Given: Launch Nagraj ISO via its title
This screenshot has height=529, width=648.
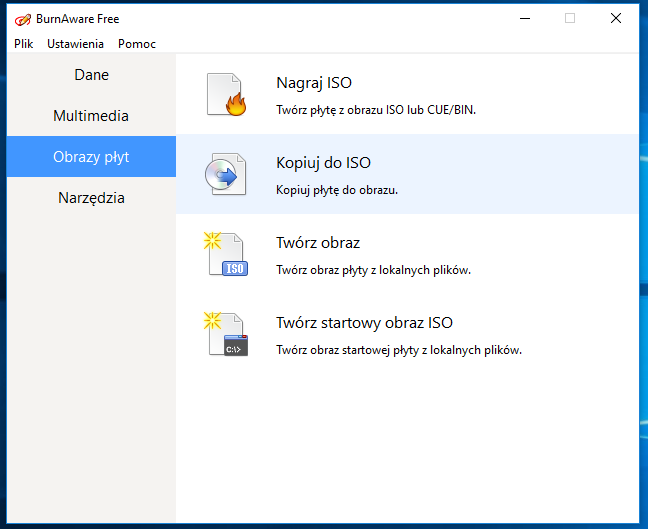Looking at the screenshot, I should [x=314, y=83].
